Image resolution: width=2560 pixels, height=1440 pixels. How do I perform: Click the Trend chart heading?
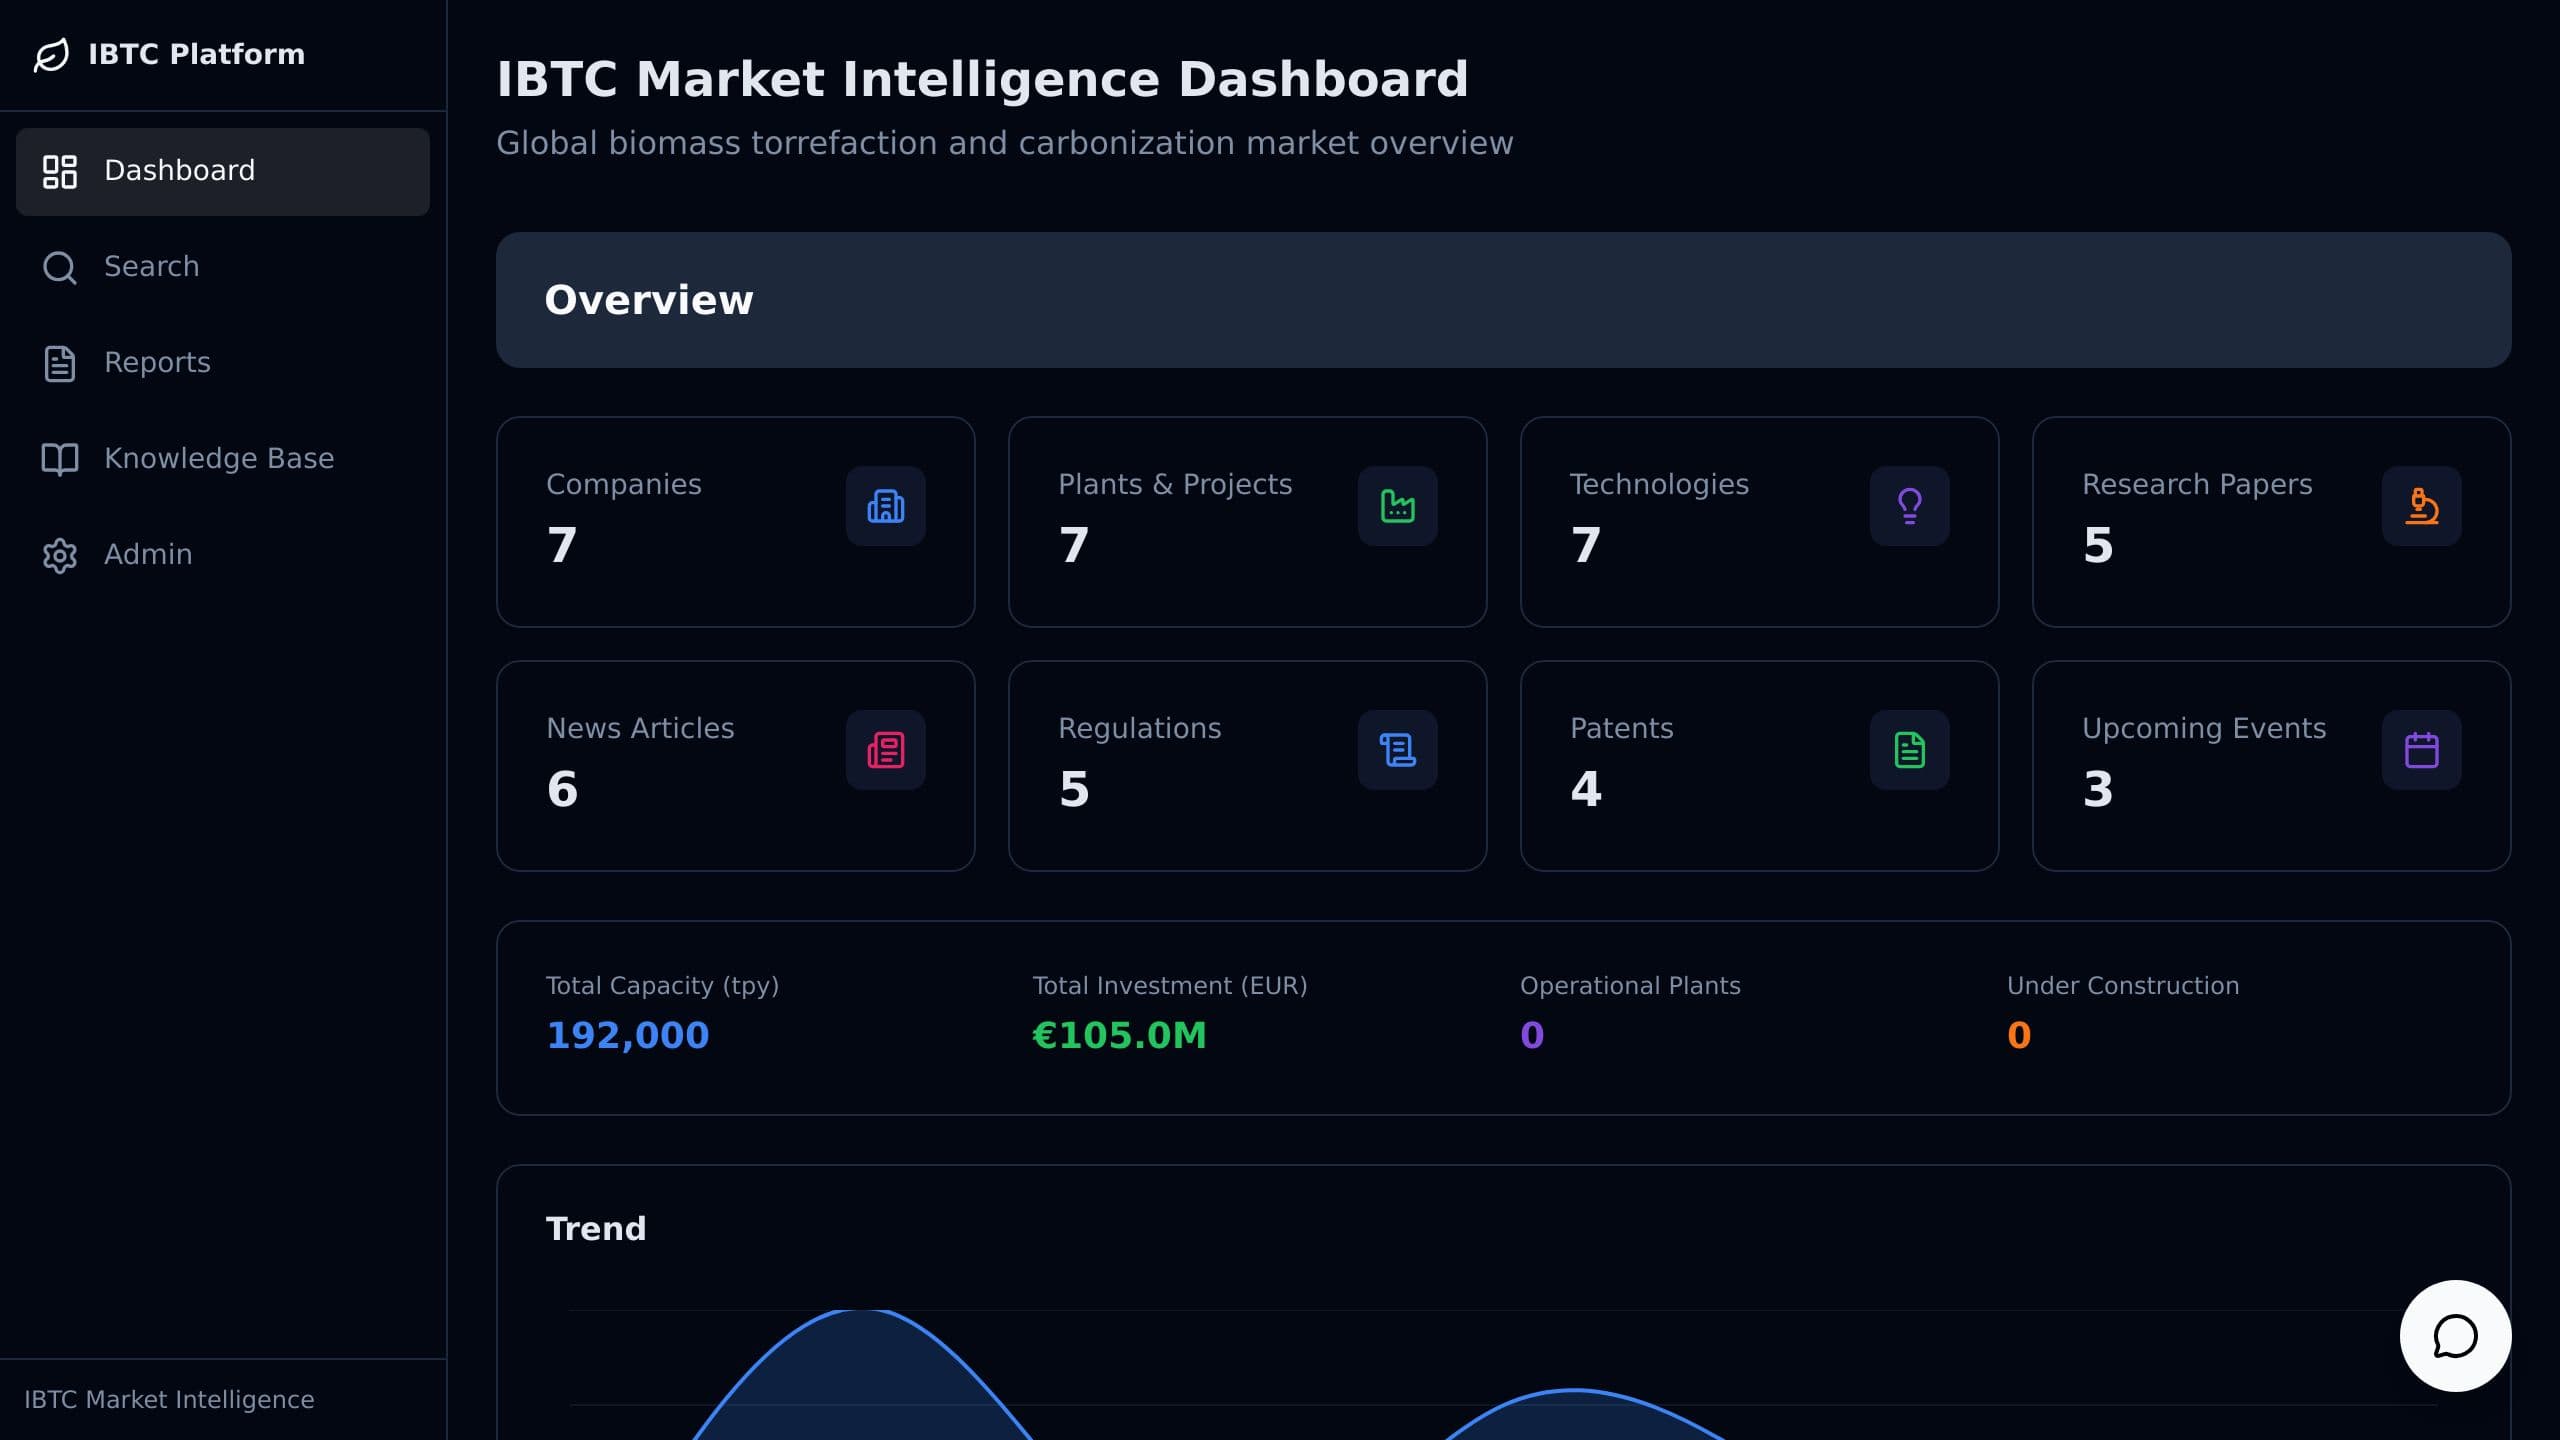coord(596,1228)
